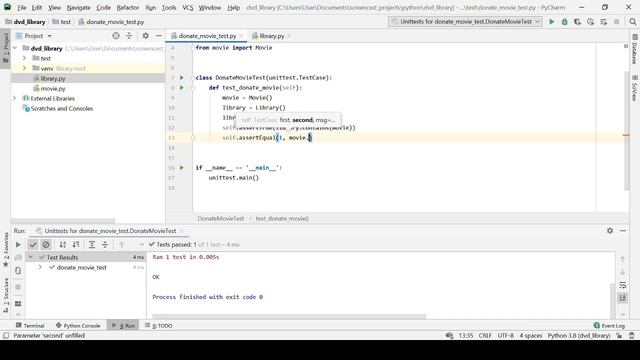Open Project panel settings gear
This screenshot has width=640, height=360.
145,36
